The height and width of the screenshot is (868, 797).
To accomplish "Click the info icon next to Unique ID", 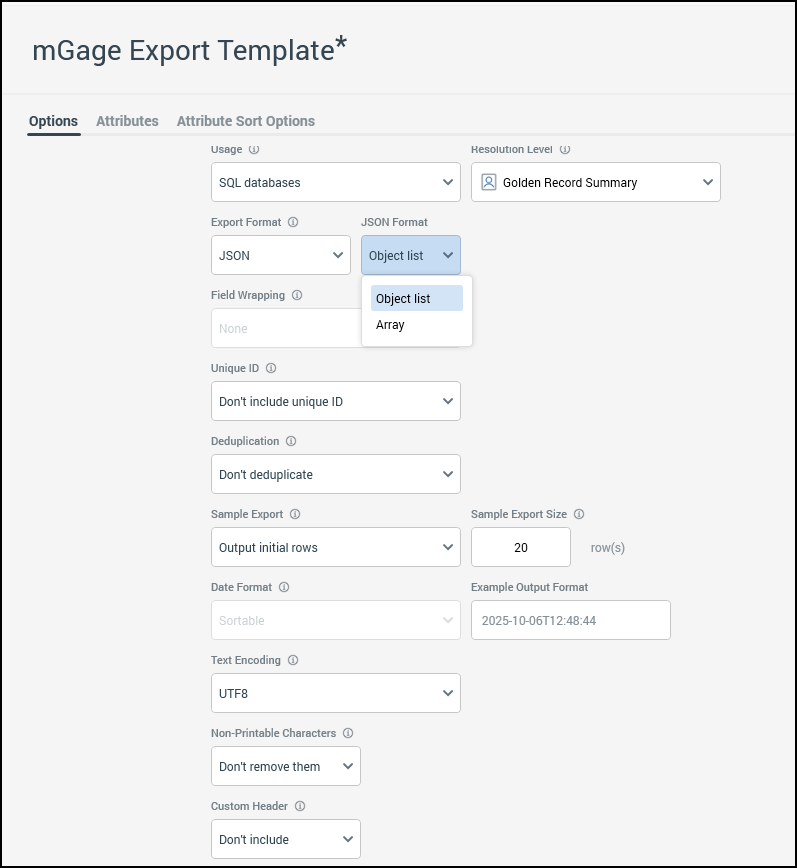I will pos(271,369).
